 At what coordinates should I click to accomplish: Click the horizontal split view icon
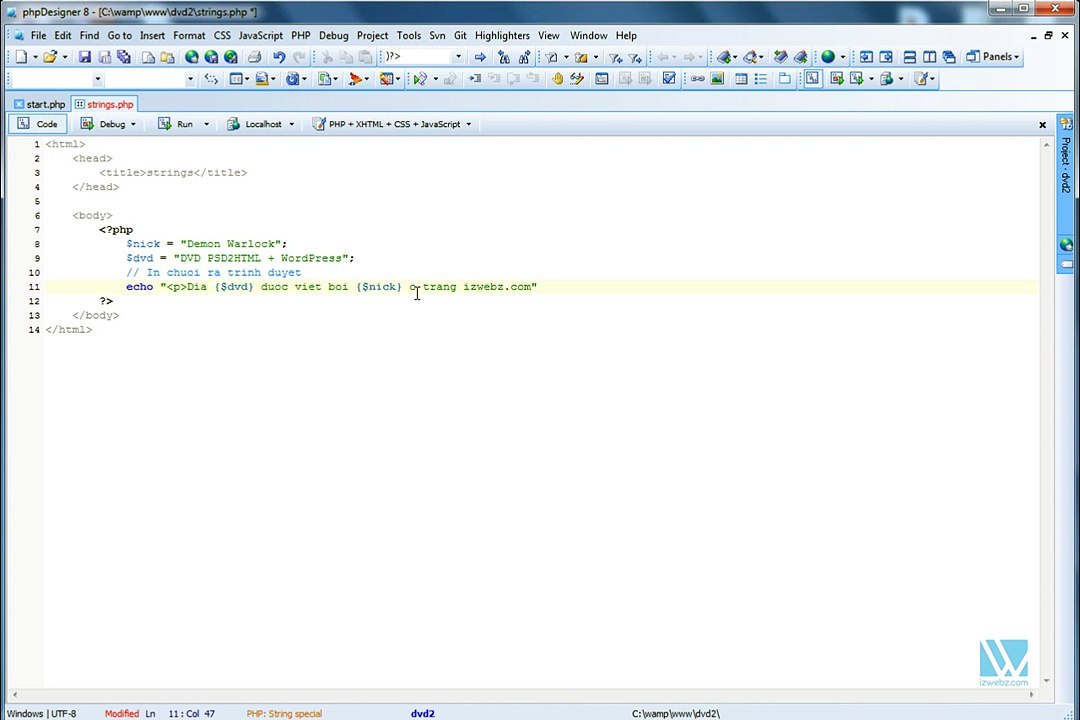pyautogui.click(x=910, y=57)
